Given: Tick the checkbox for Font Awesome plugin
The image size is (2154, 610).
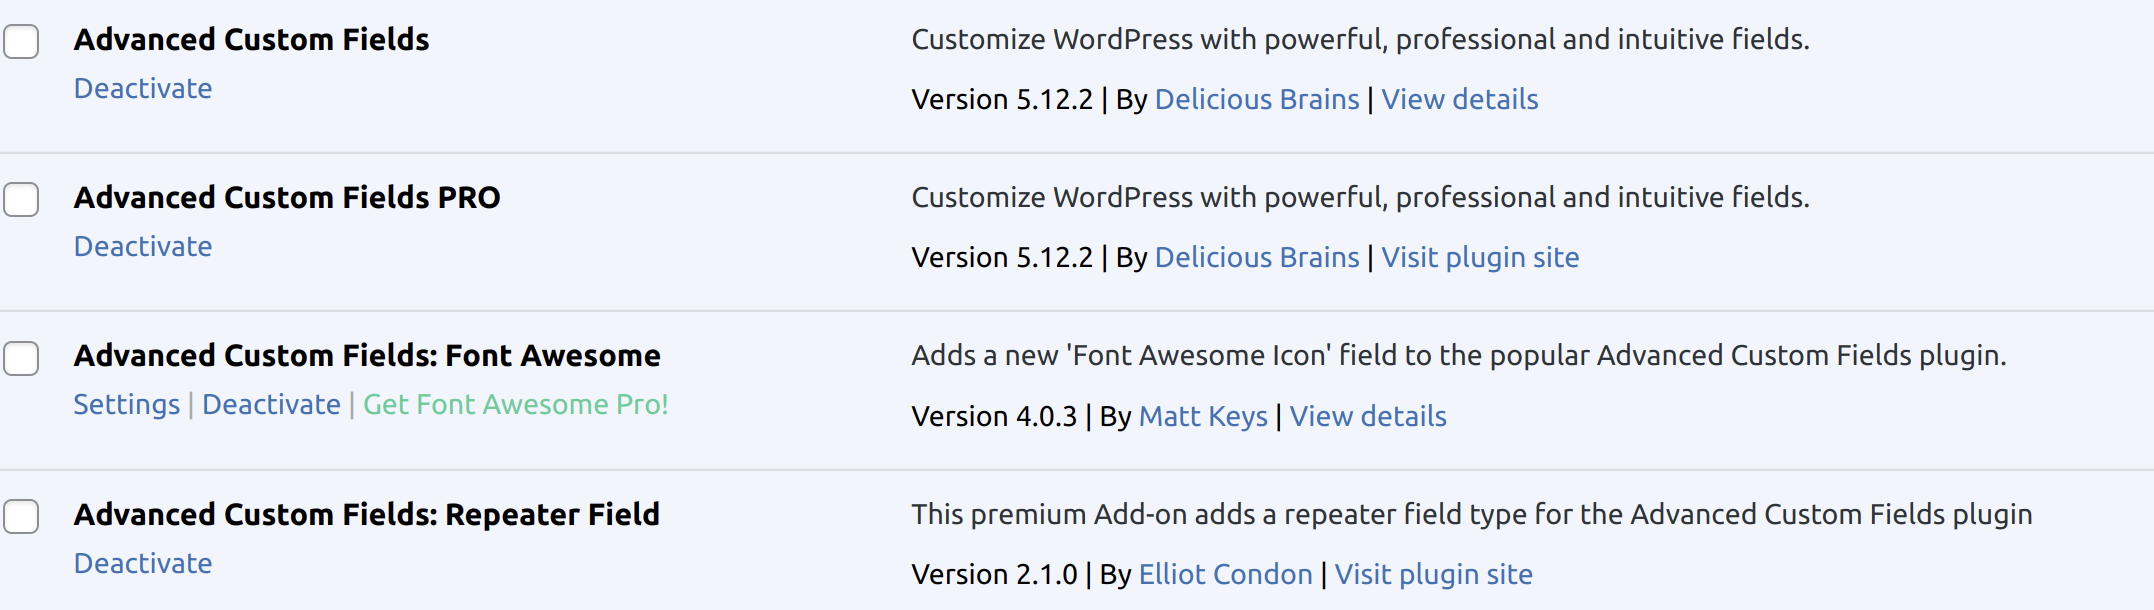Looking at the screenshot, I should pyautogui.click(x=21, y=357).
